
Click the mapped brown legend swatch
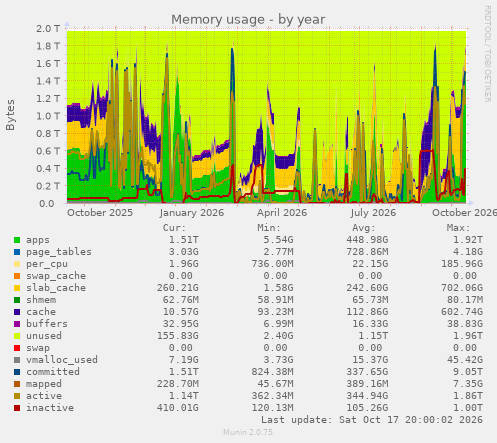17,384
